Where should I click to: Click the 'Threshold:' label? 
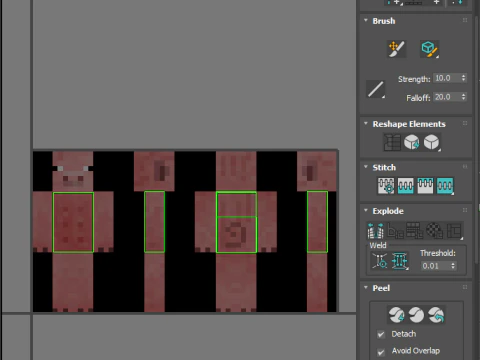[438, 253]
